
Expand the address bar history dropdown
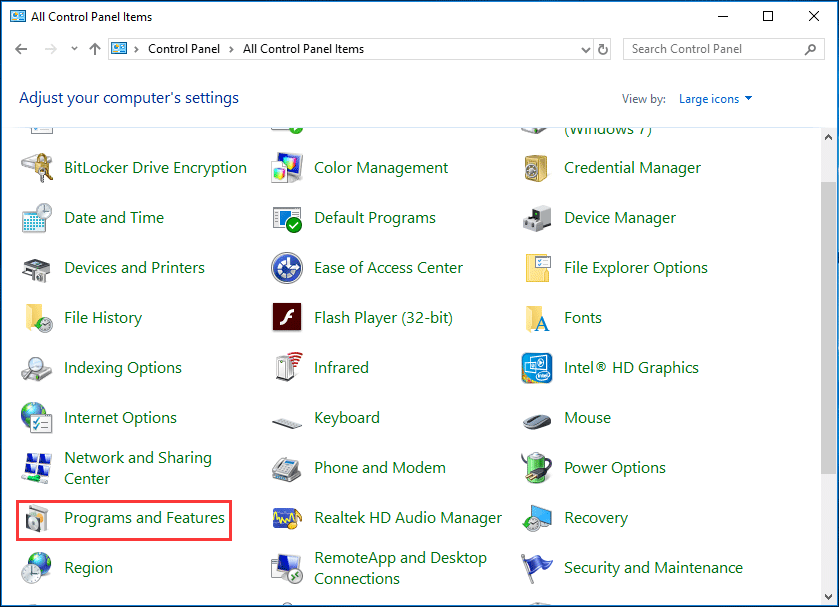585,49
